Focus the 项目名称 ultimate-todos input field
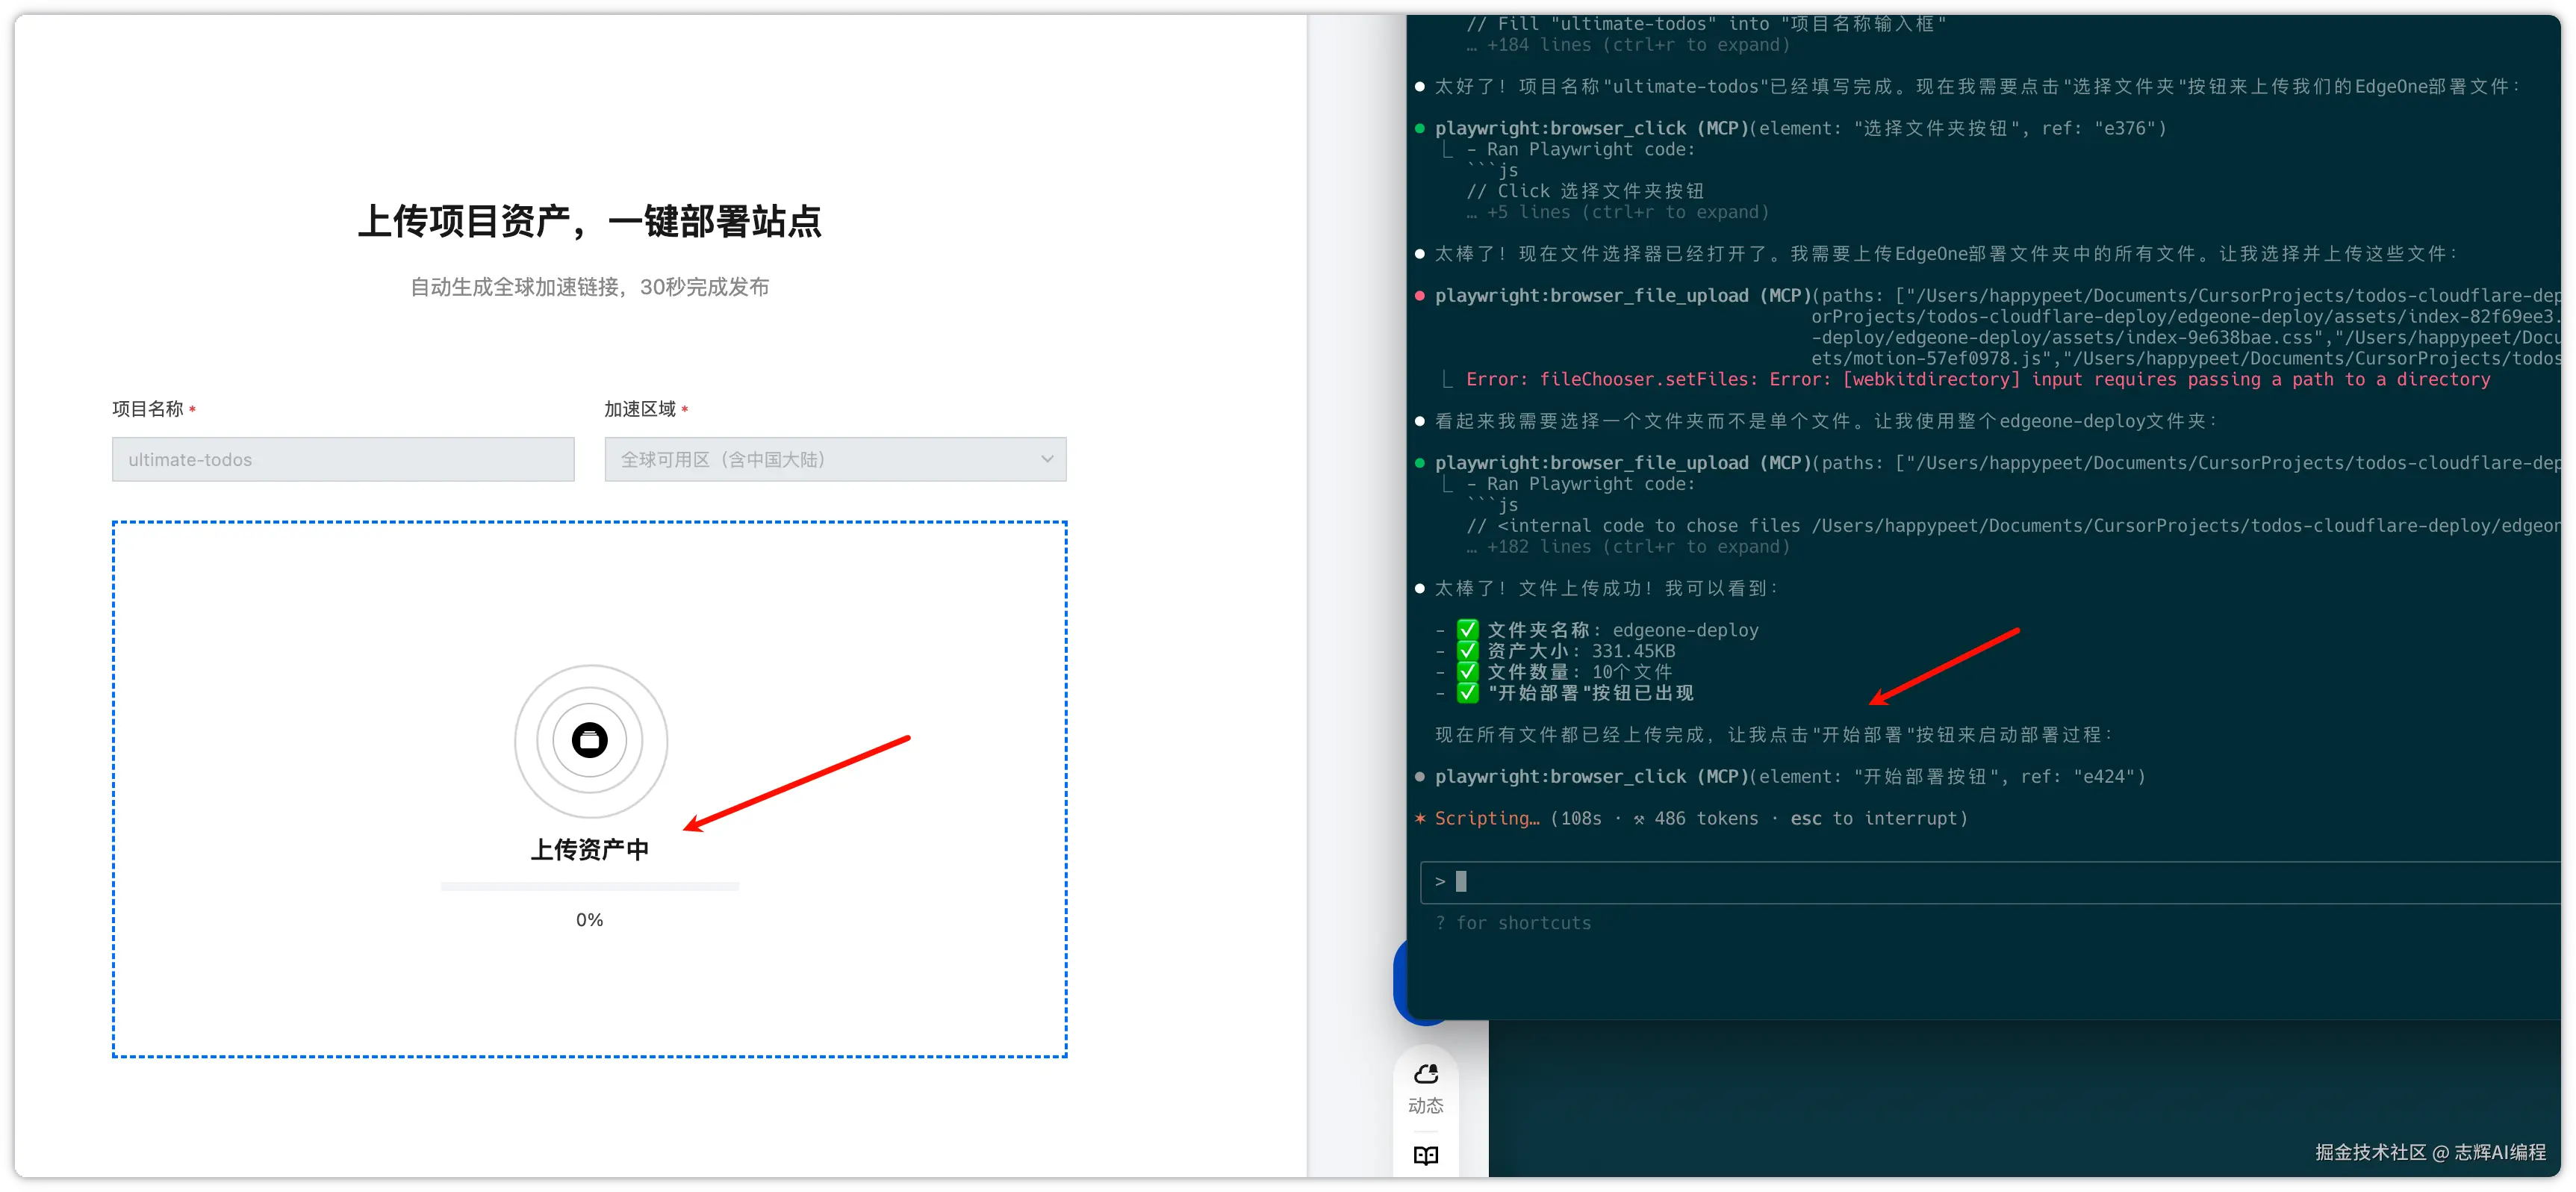 [x=343, y=459]
